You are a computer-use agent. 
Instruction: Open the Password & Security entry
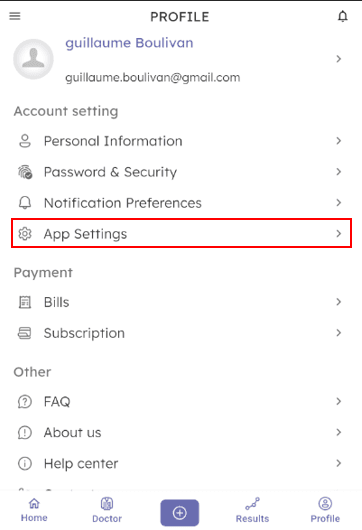pyautogui.click(x=181, y=172)
